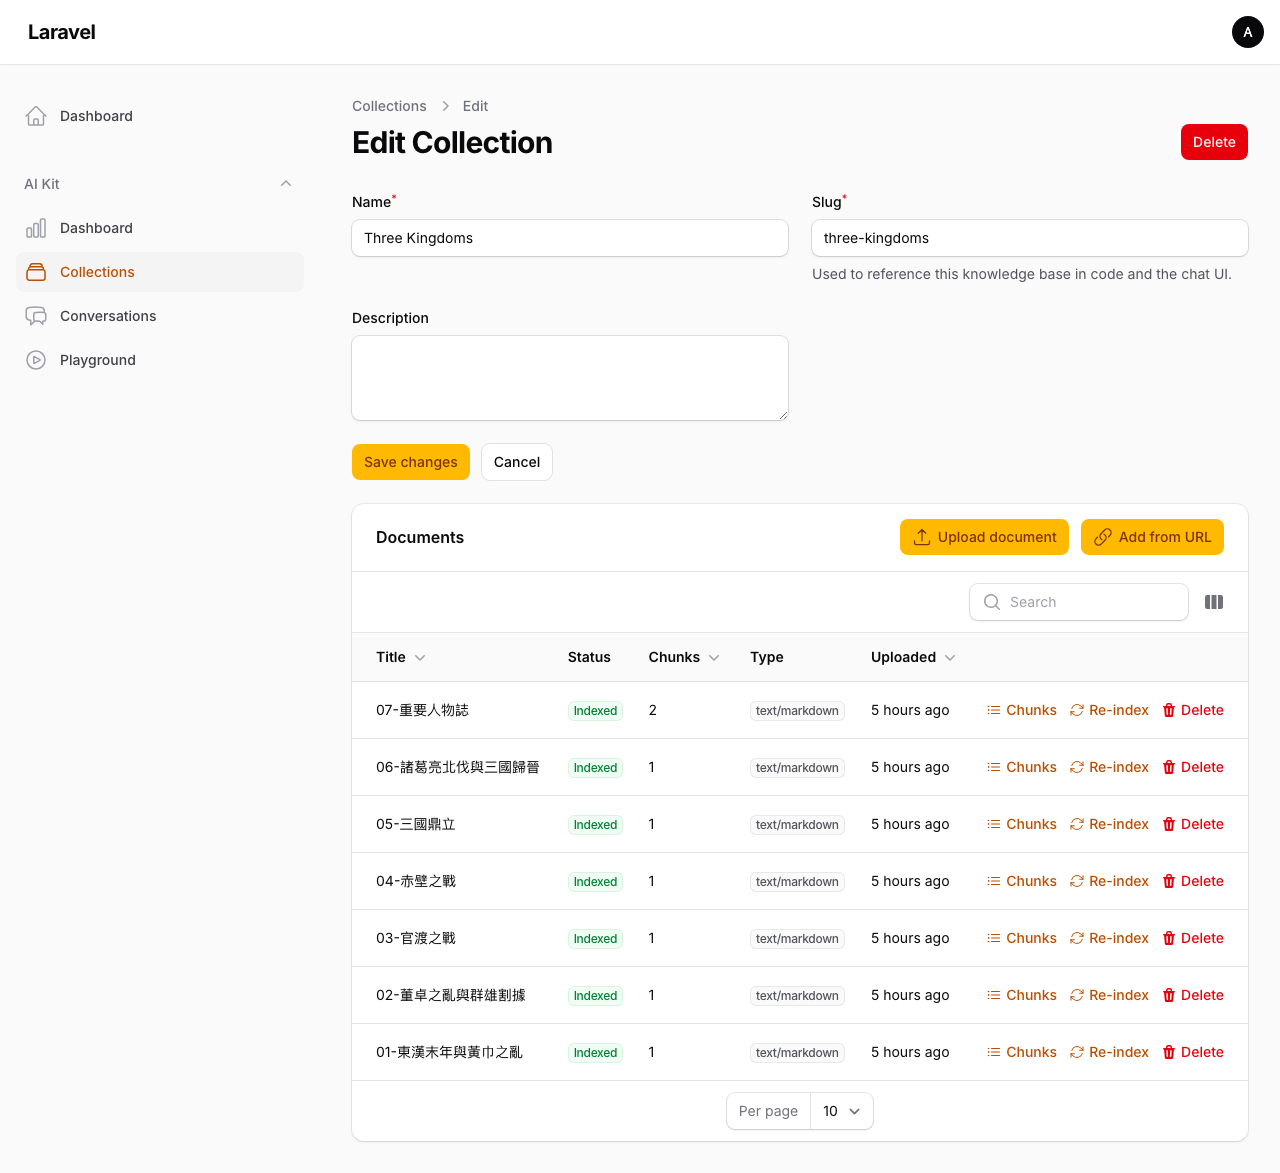The height and width of the screenshot is (1173, 1280).
Task: Click Re-index link for 02-董卓之亂與群雄割據
Action: [1109, 995]
